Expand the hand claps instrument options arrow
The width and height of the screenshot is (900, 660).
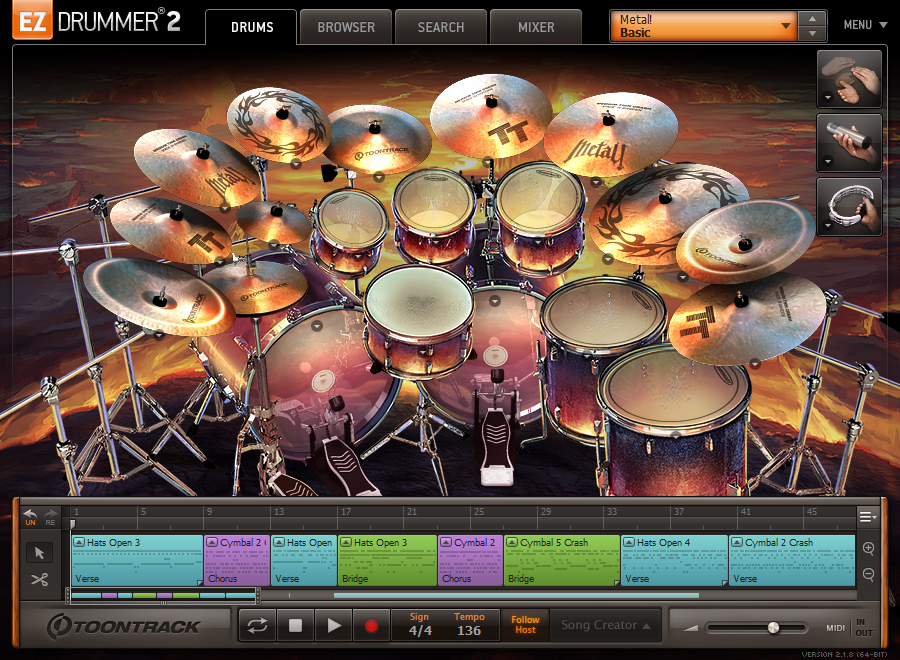(828, 98)
